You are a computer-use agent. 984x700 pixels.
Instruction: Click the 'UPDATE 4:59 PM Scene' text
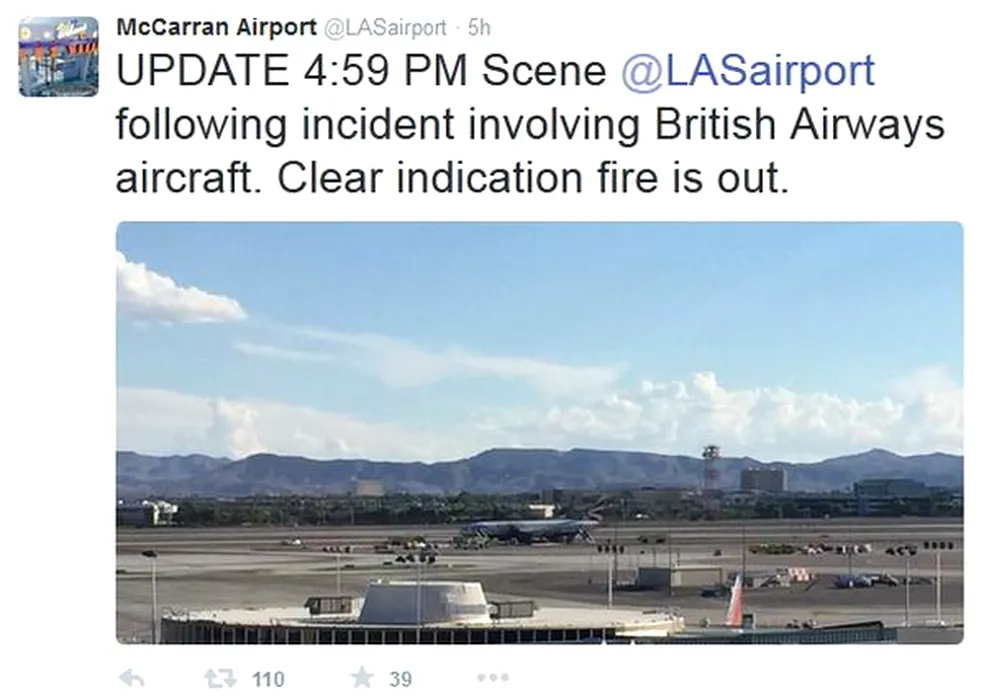coord(361,70)
